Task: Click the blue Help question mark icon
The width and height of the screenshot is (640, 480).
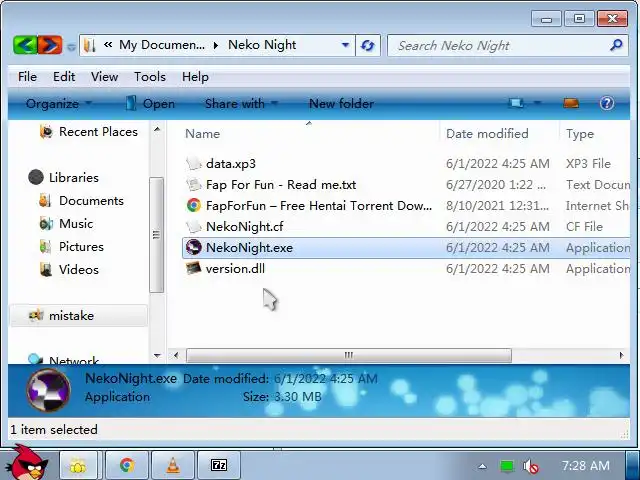Action: (607, 103)
